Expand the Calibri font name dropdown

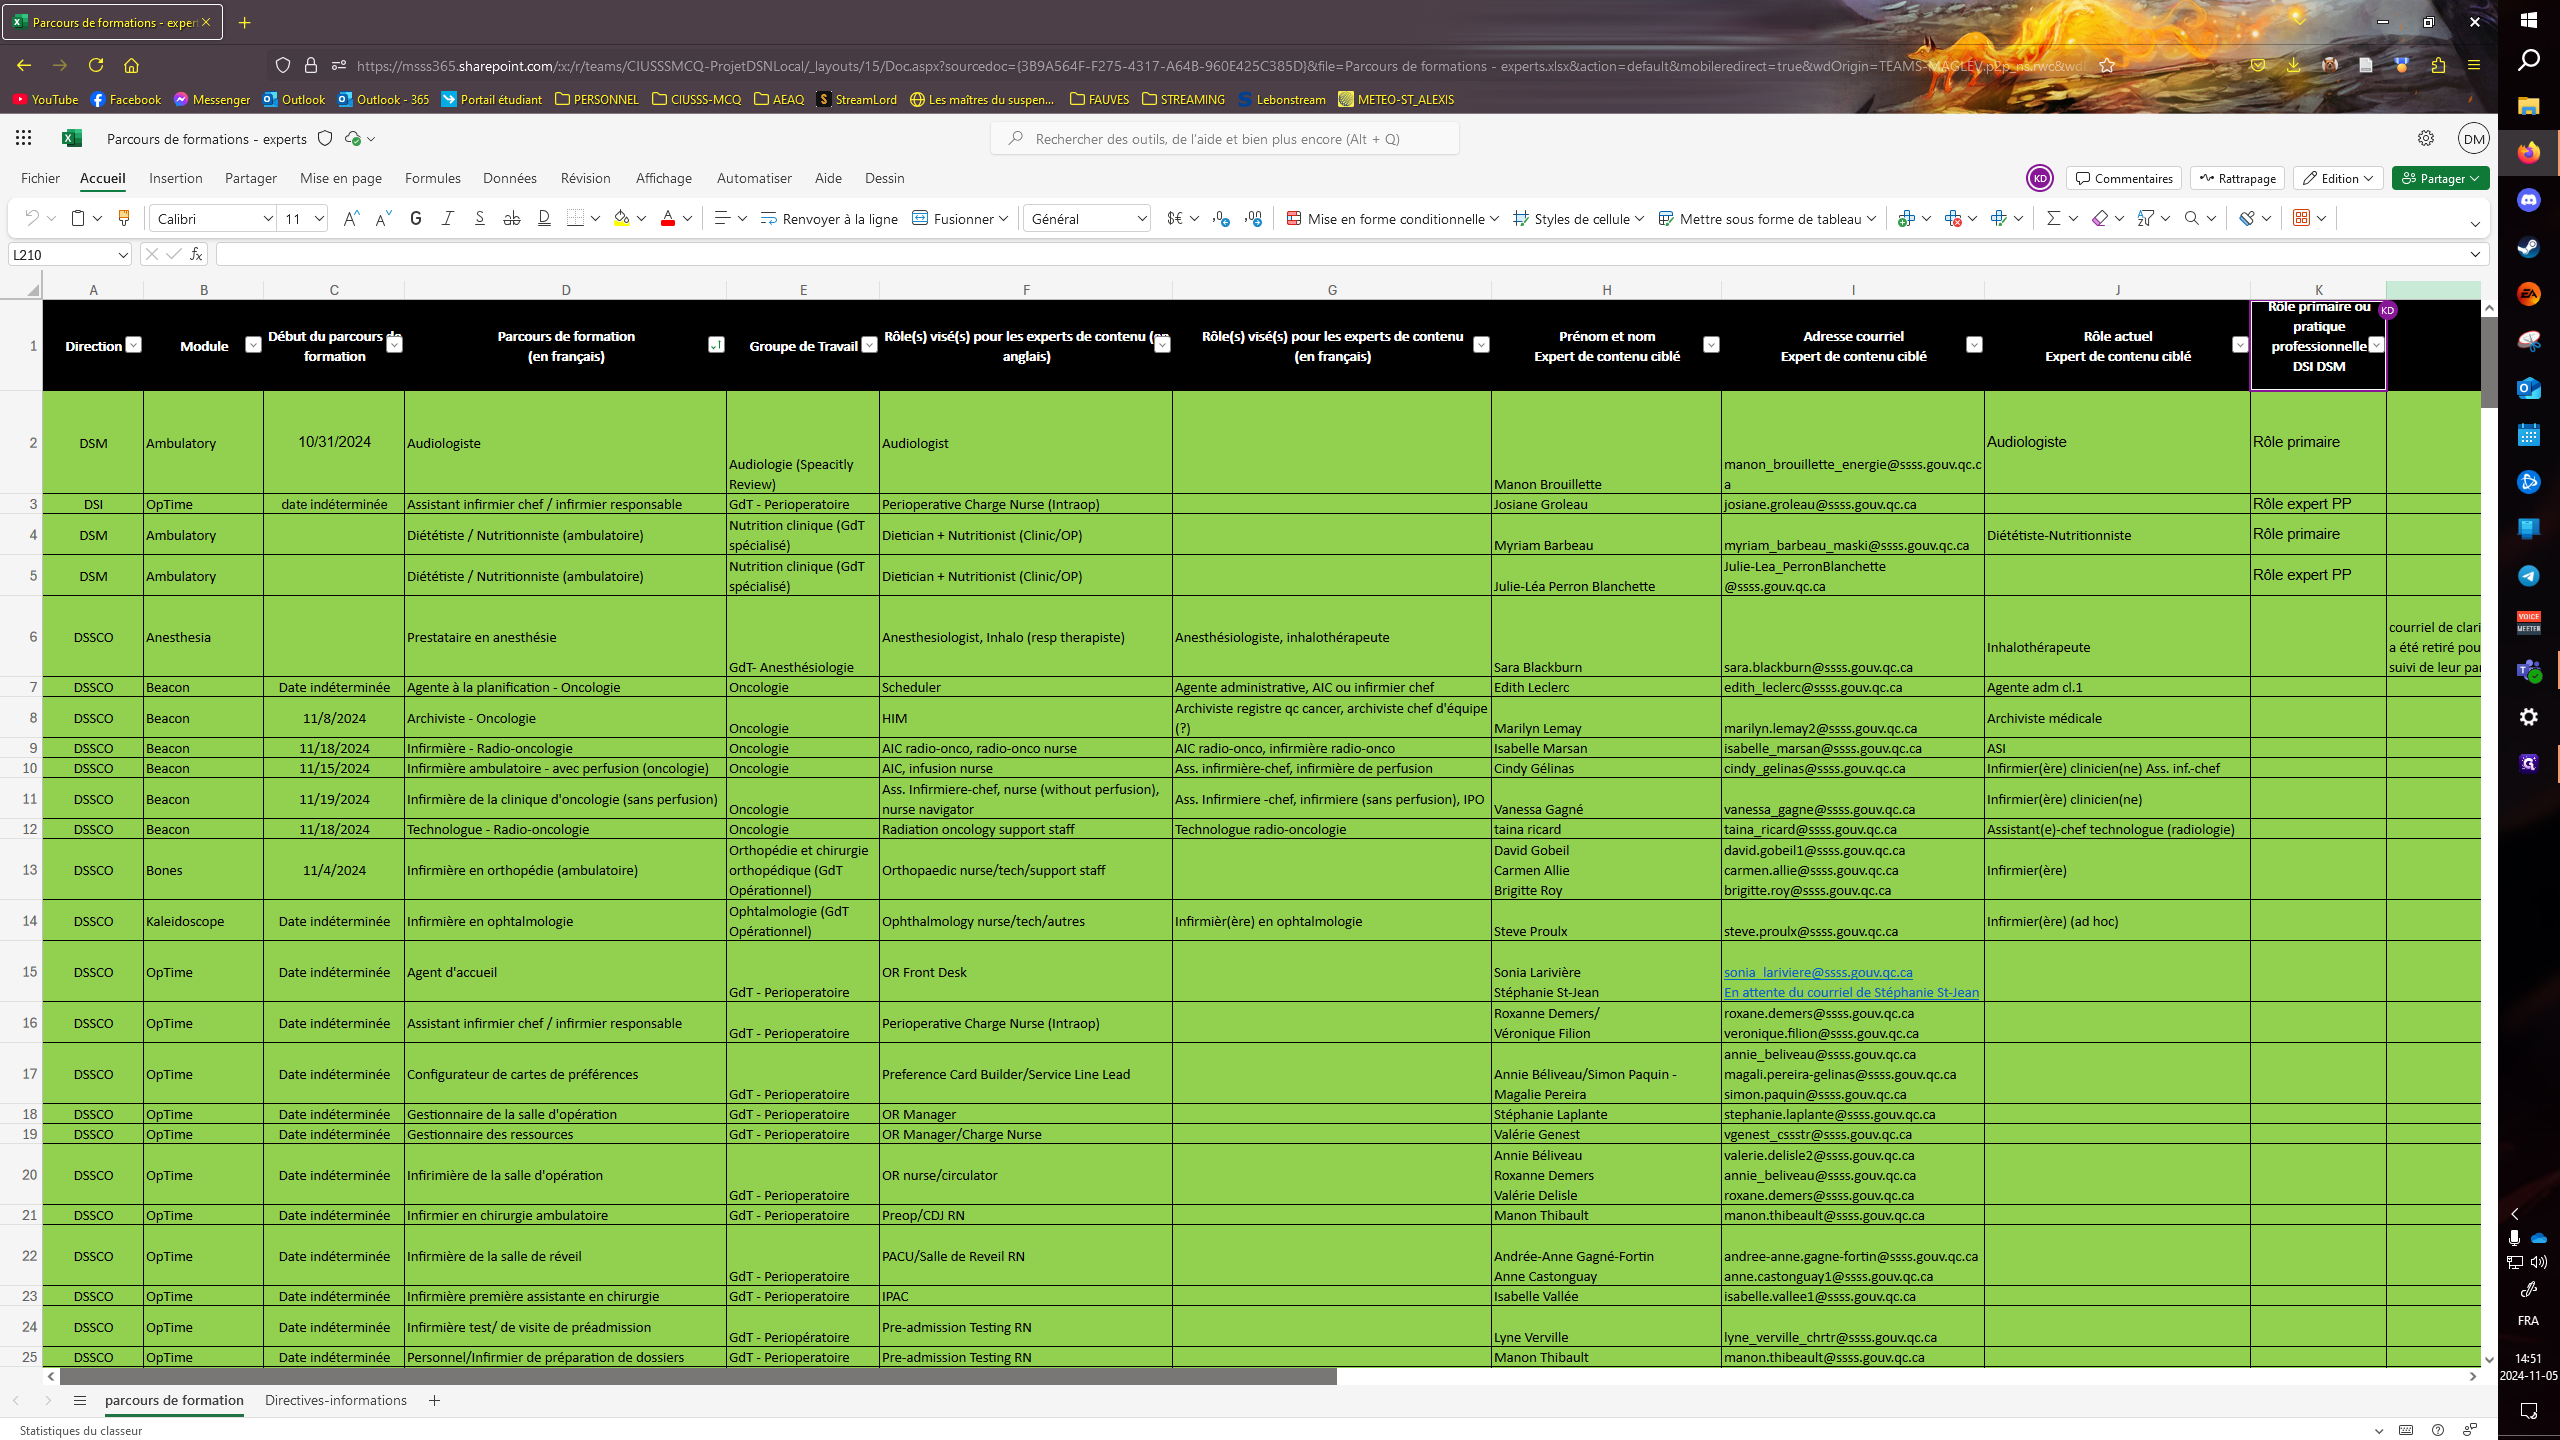pos(268,218)
